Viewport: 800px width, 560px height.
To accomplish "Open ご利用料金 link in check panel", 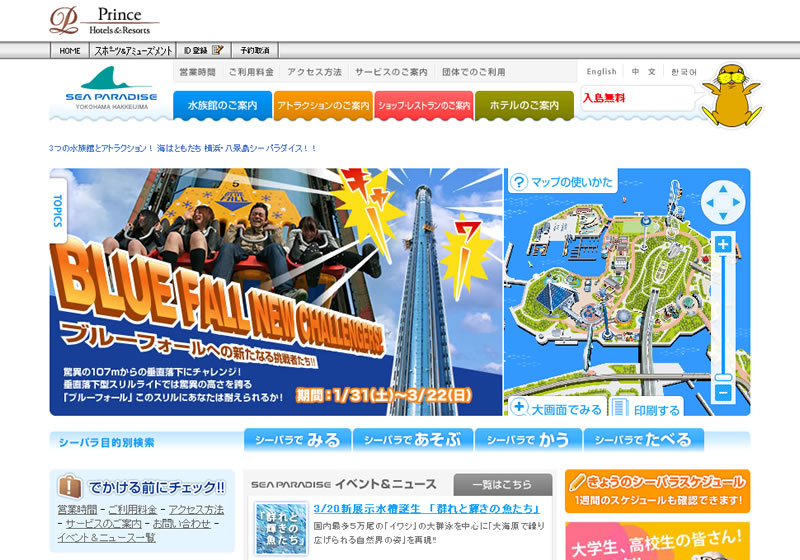I will pyautogui.click(x=133, y=510).
